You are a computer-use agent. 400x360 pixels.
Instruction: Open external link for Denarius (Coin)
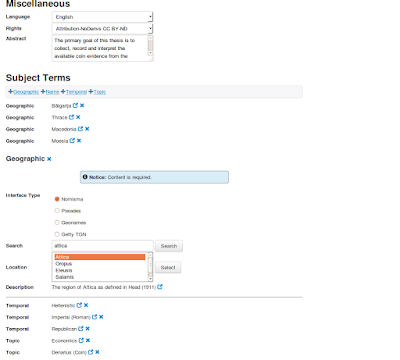[90, 352]
